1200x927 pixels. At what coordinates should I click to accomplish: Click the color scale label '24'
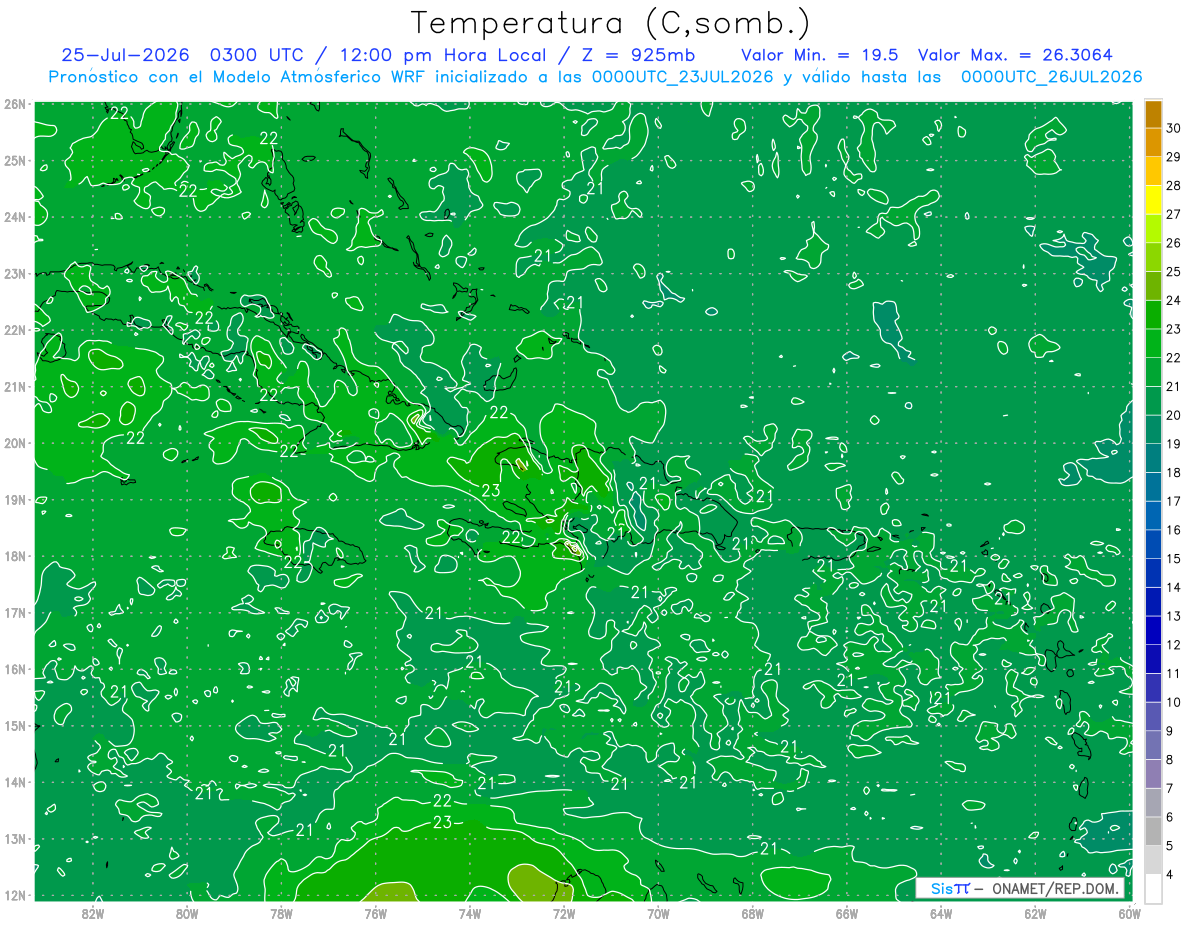[1173, 300]
